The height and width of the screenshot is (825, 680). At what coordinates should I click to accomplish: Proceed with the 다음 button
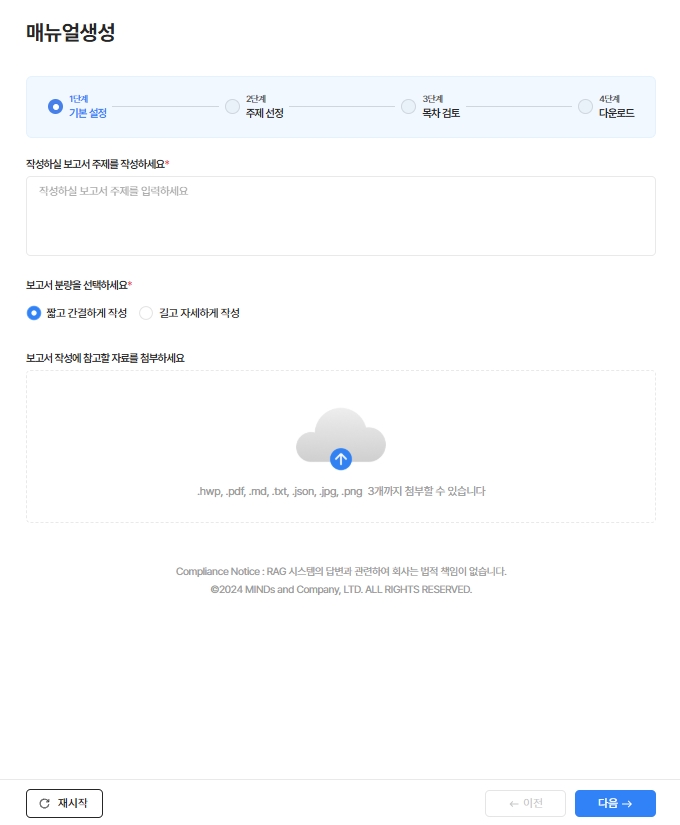tap(614, 803)
